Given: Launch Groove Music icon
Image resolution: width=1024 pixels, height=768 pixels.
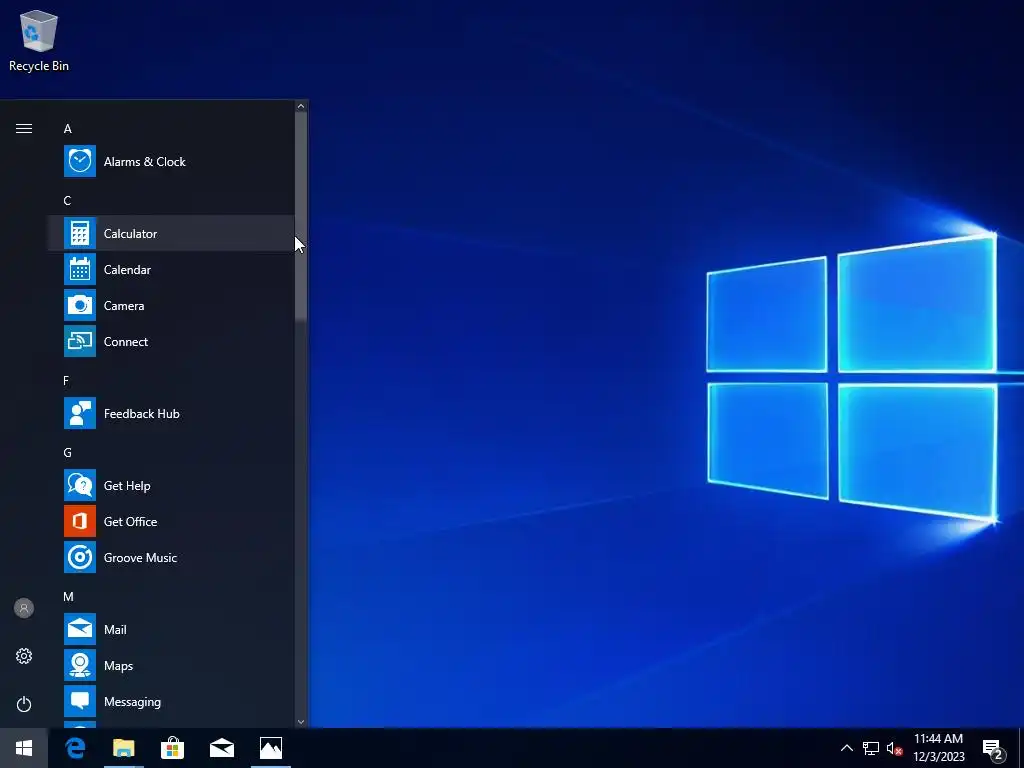Looking at the screenshot, I should 80,557.
